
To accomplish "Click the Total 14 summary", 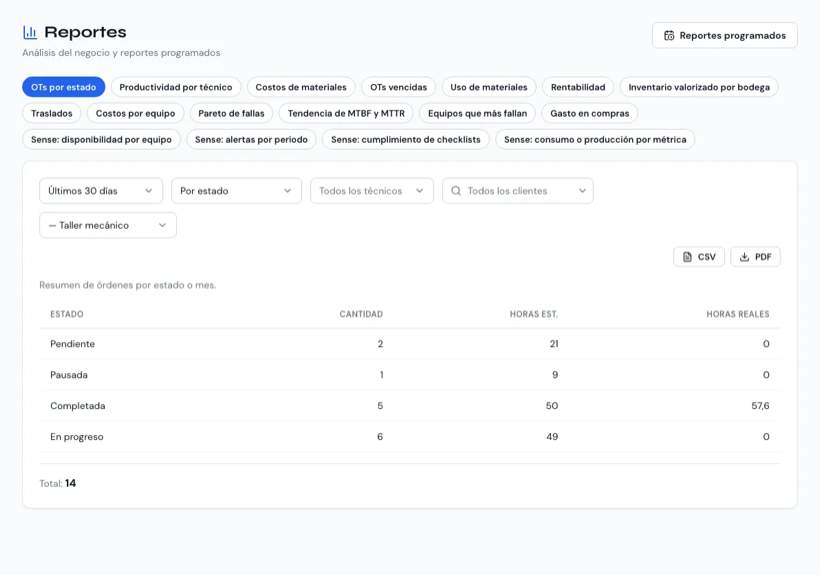I will tap(58, 484).
